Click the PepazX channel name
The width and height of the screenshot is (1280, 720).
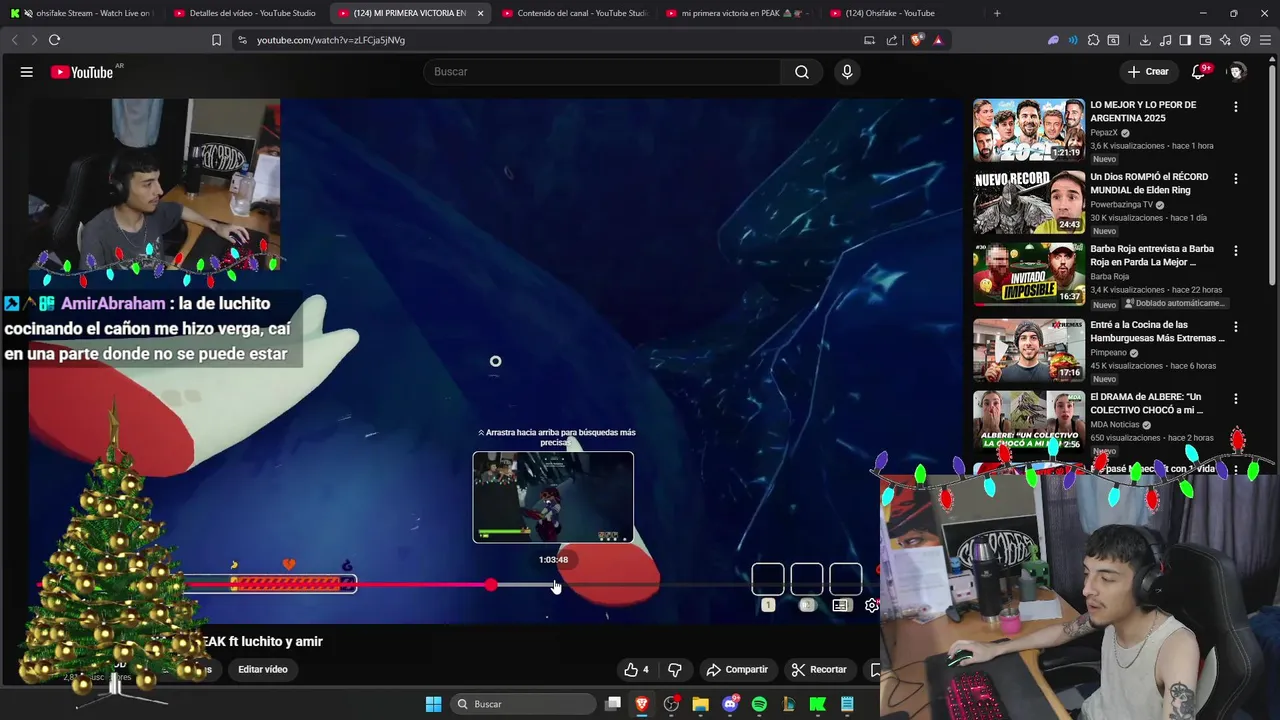[1104, 133]
